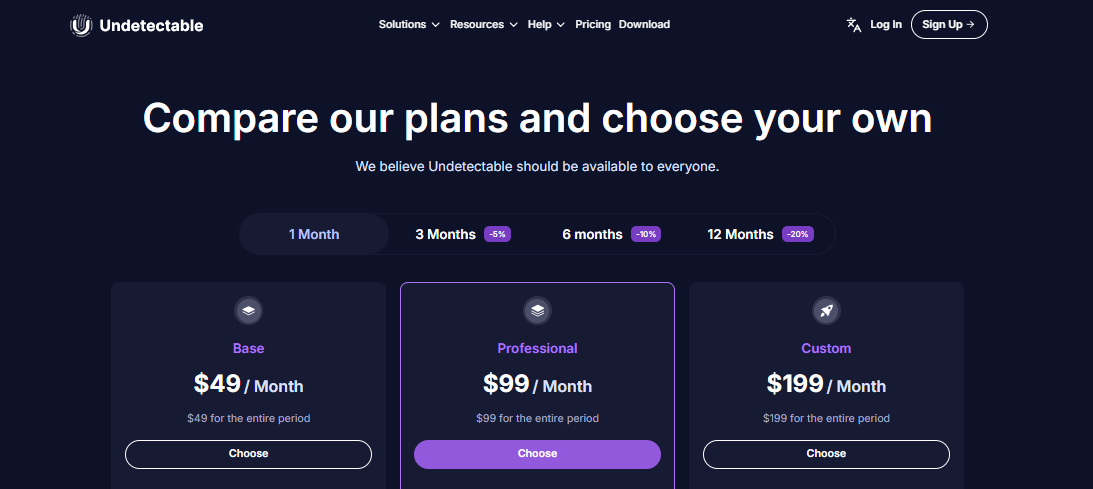Click the Custom plan rocket icon
The height and width of the screenshot is (489, 1093).
827,311
